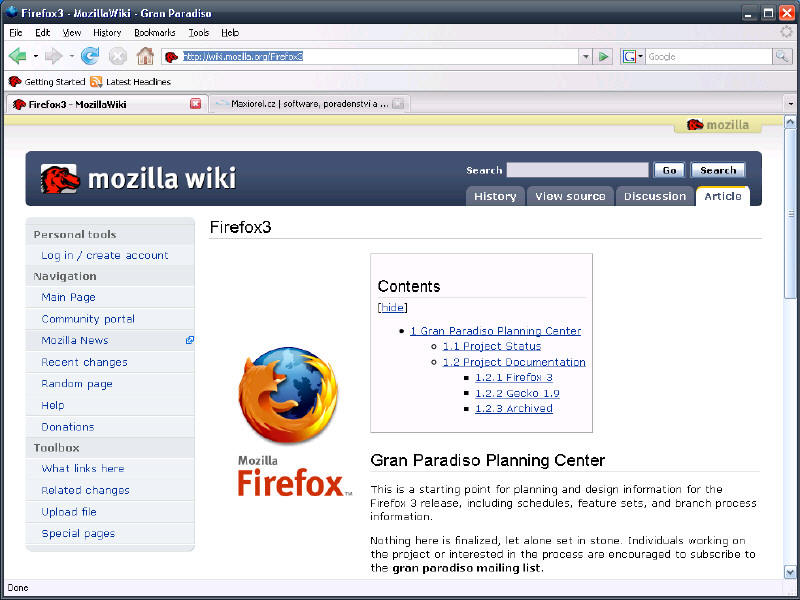Image resolution: width=800 pixels, height=600 pixels.
Task: Click the wiki Go button
Action: click(669, 170)
